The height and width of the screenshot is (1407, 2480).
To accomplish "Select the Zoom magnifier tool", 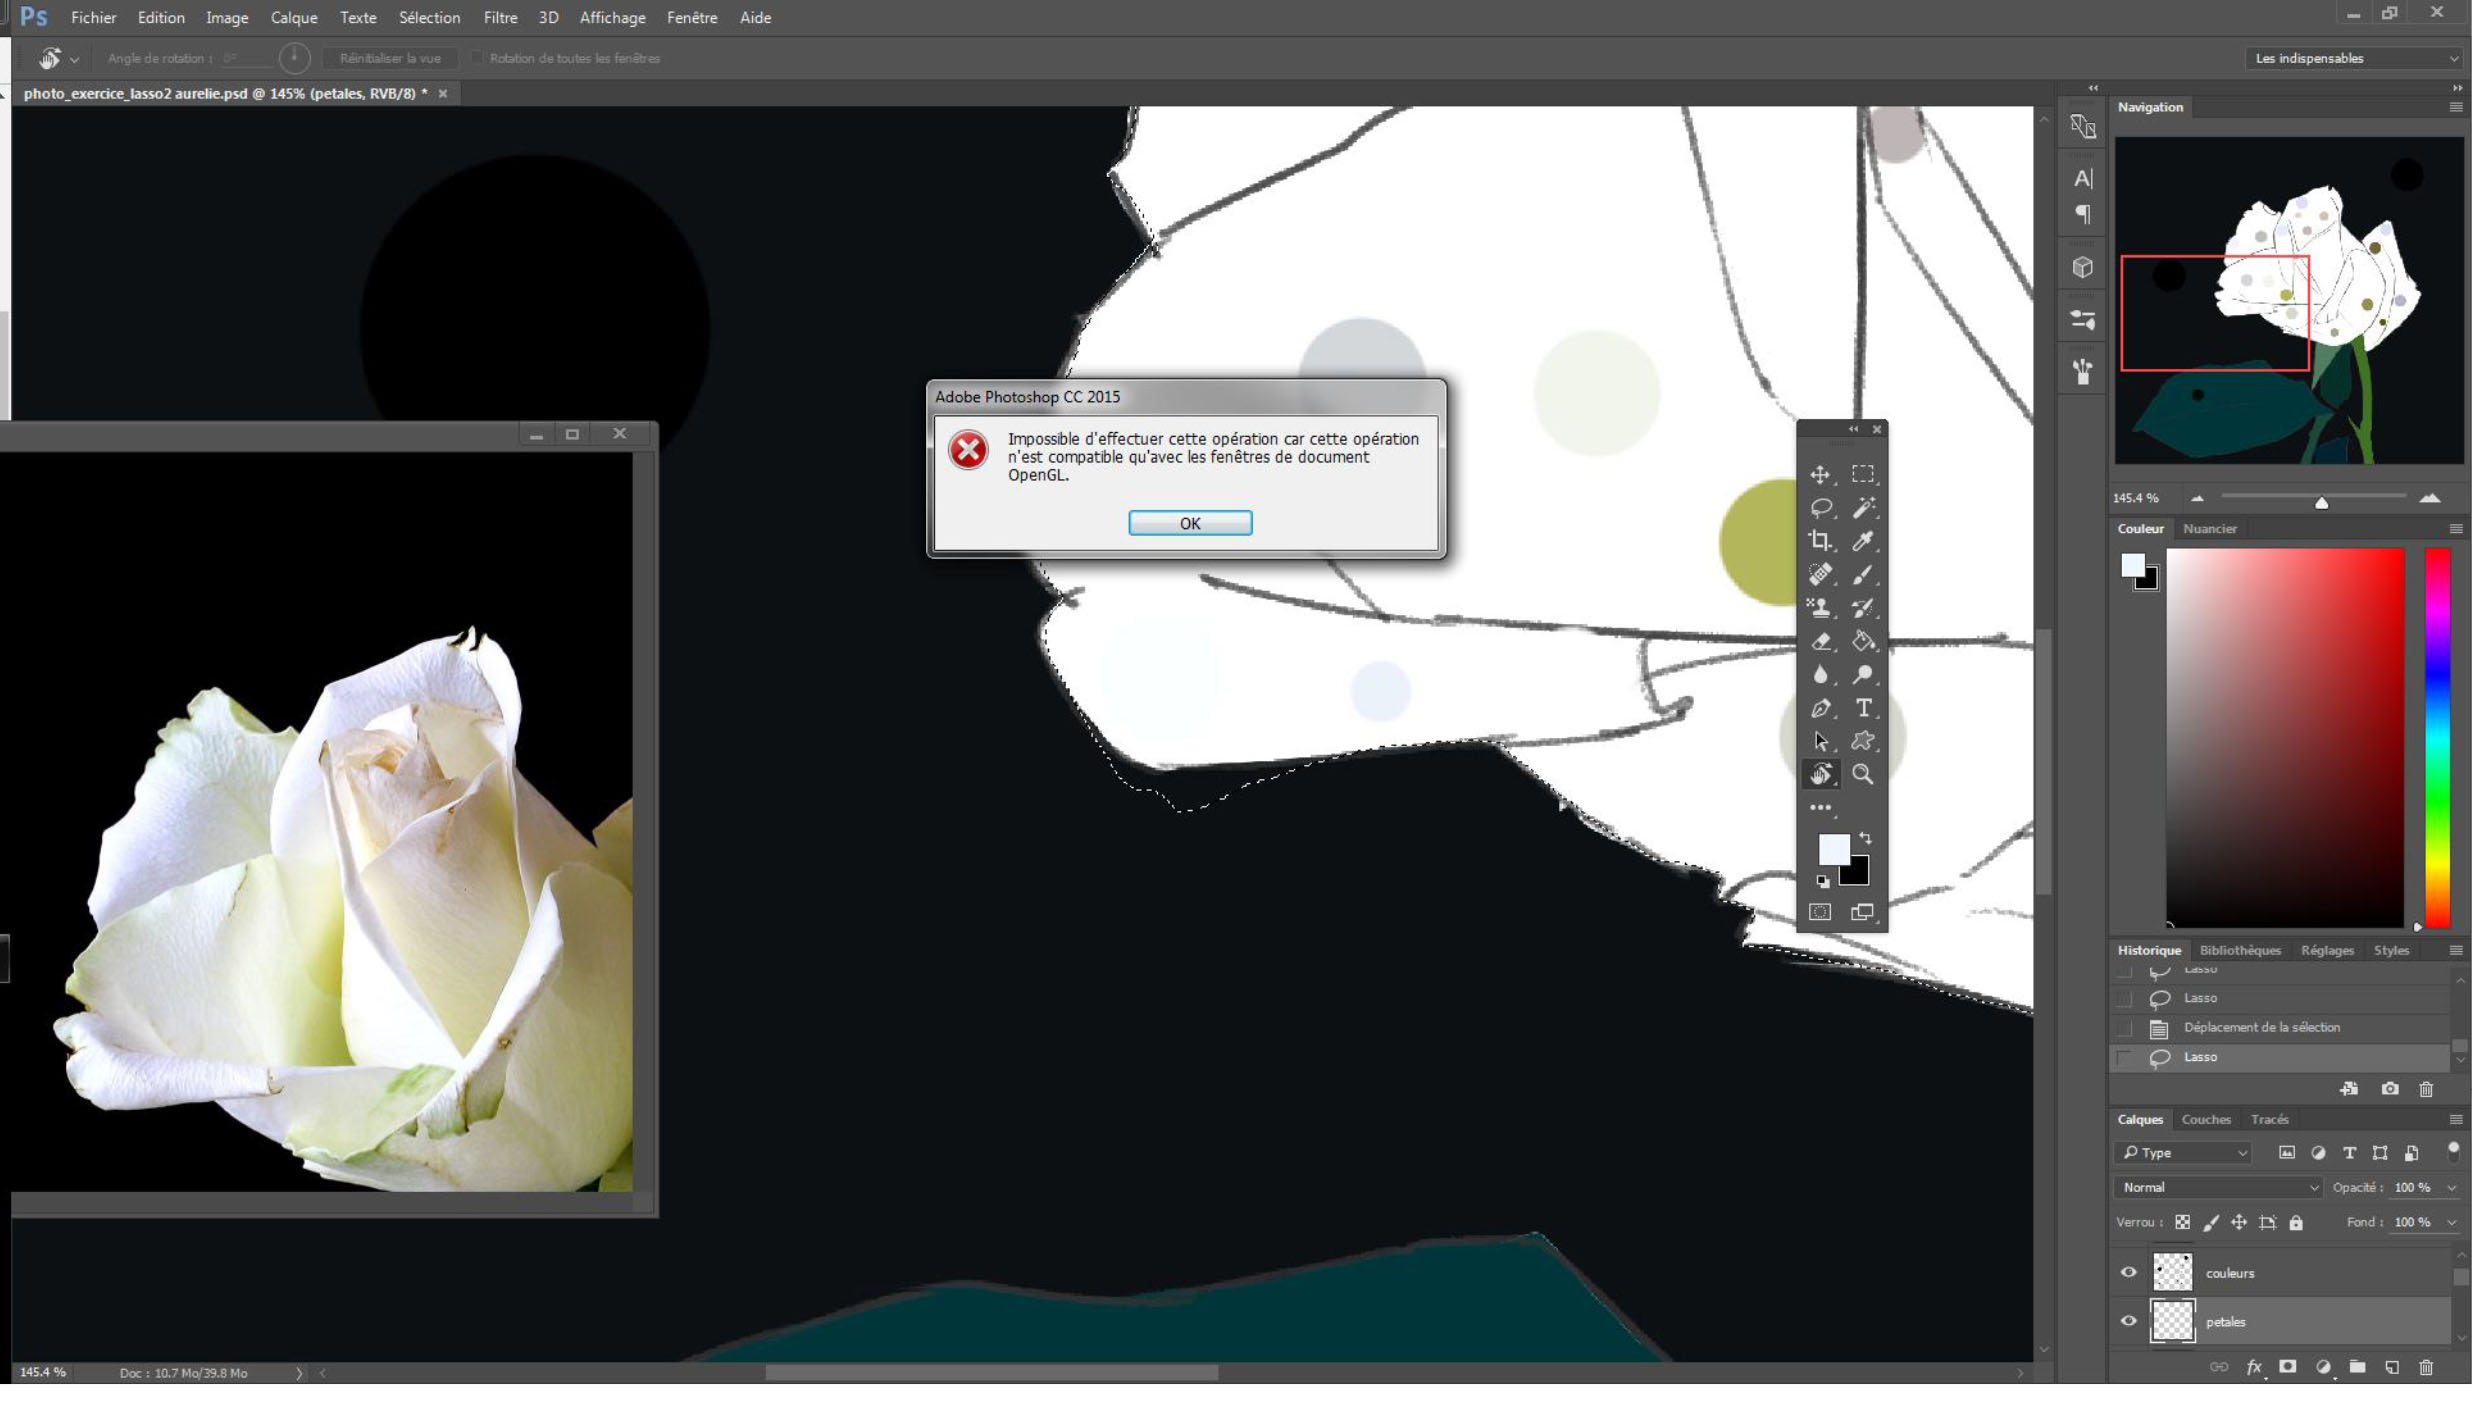I will (x=1863, y=774).
